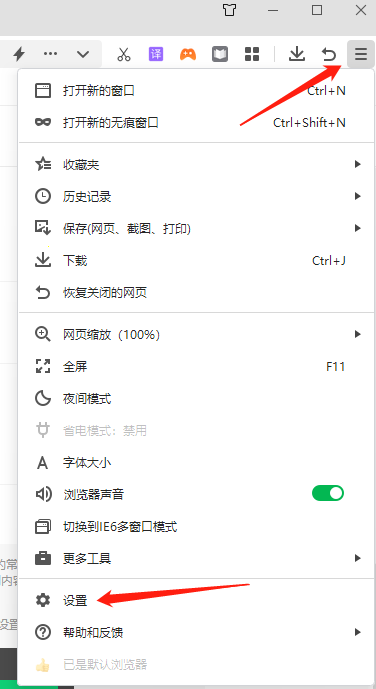
Task: Expand the 更多工具 submenu arrow
Action: coord(358,558)
